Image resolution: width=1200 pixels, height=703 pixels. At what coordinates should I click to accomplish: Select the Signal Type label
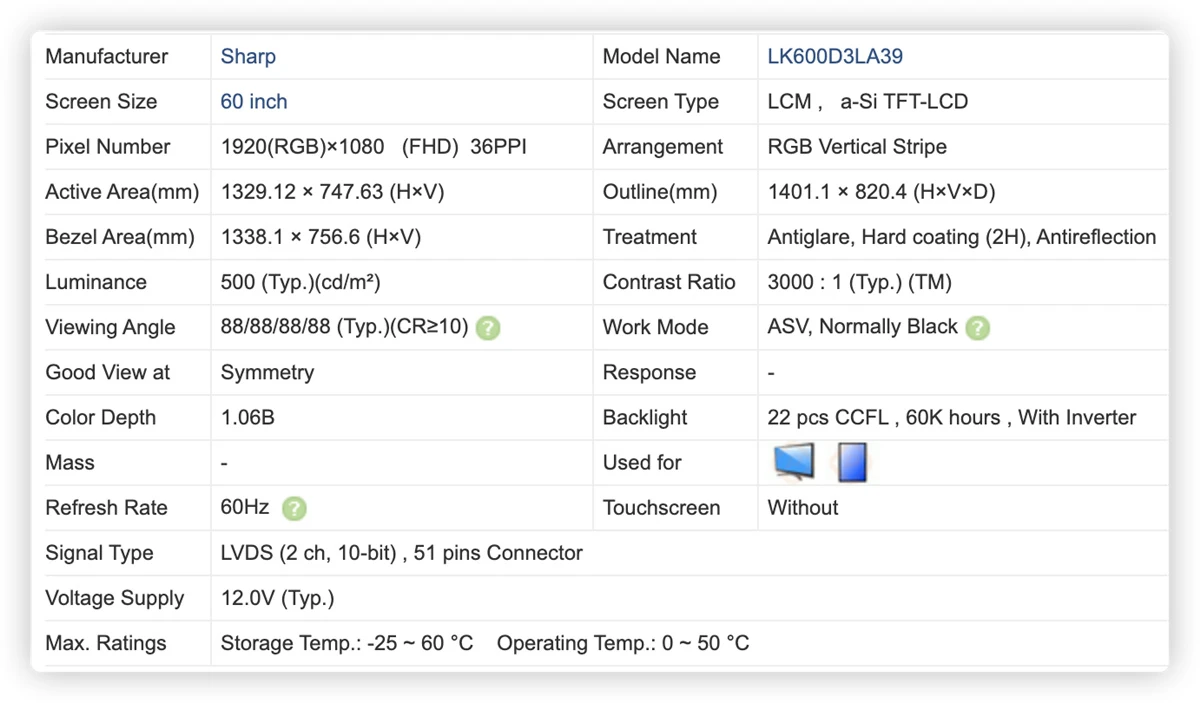99,553
